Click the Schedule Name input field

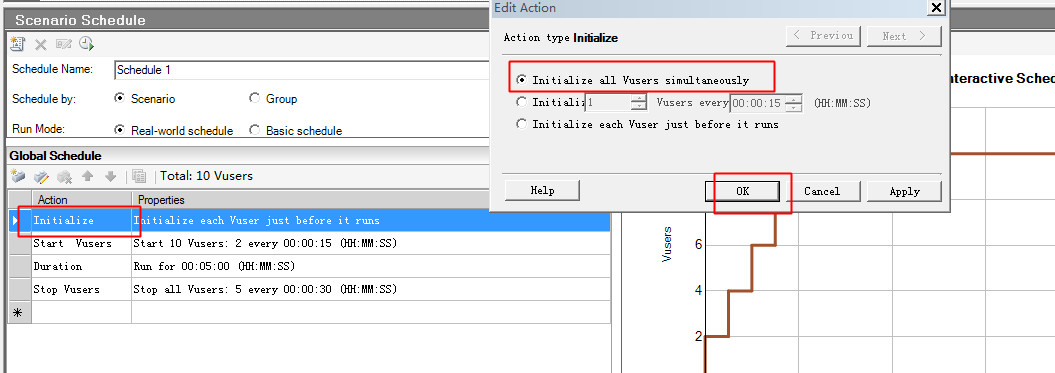[301, 70]
